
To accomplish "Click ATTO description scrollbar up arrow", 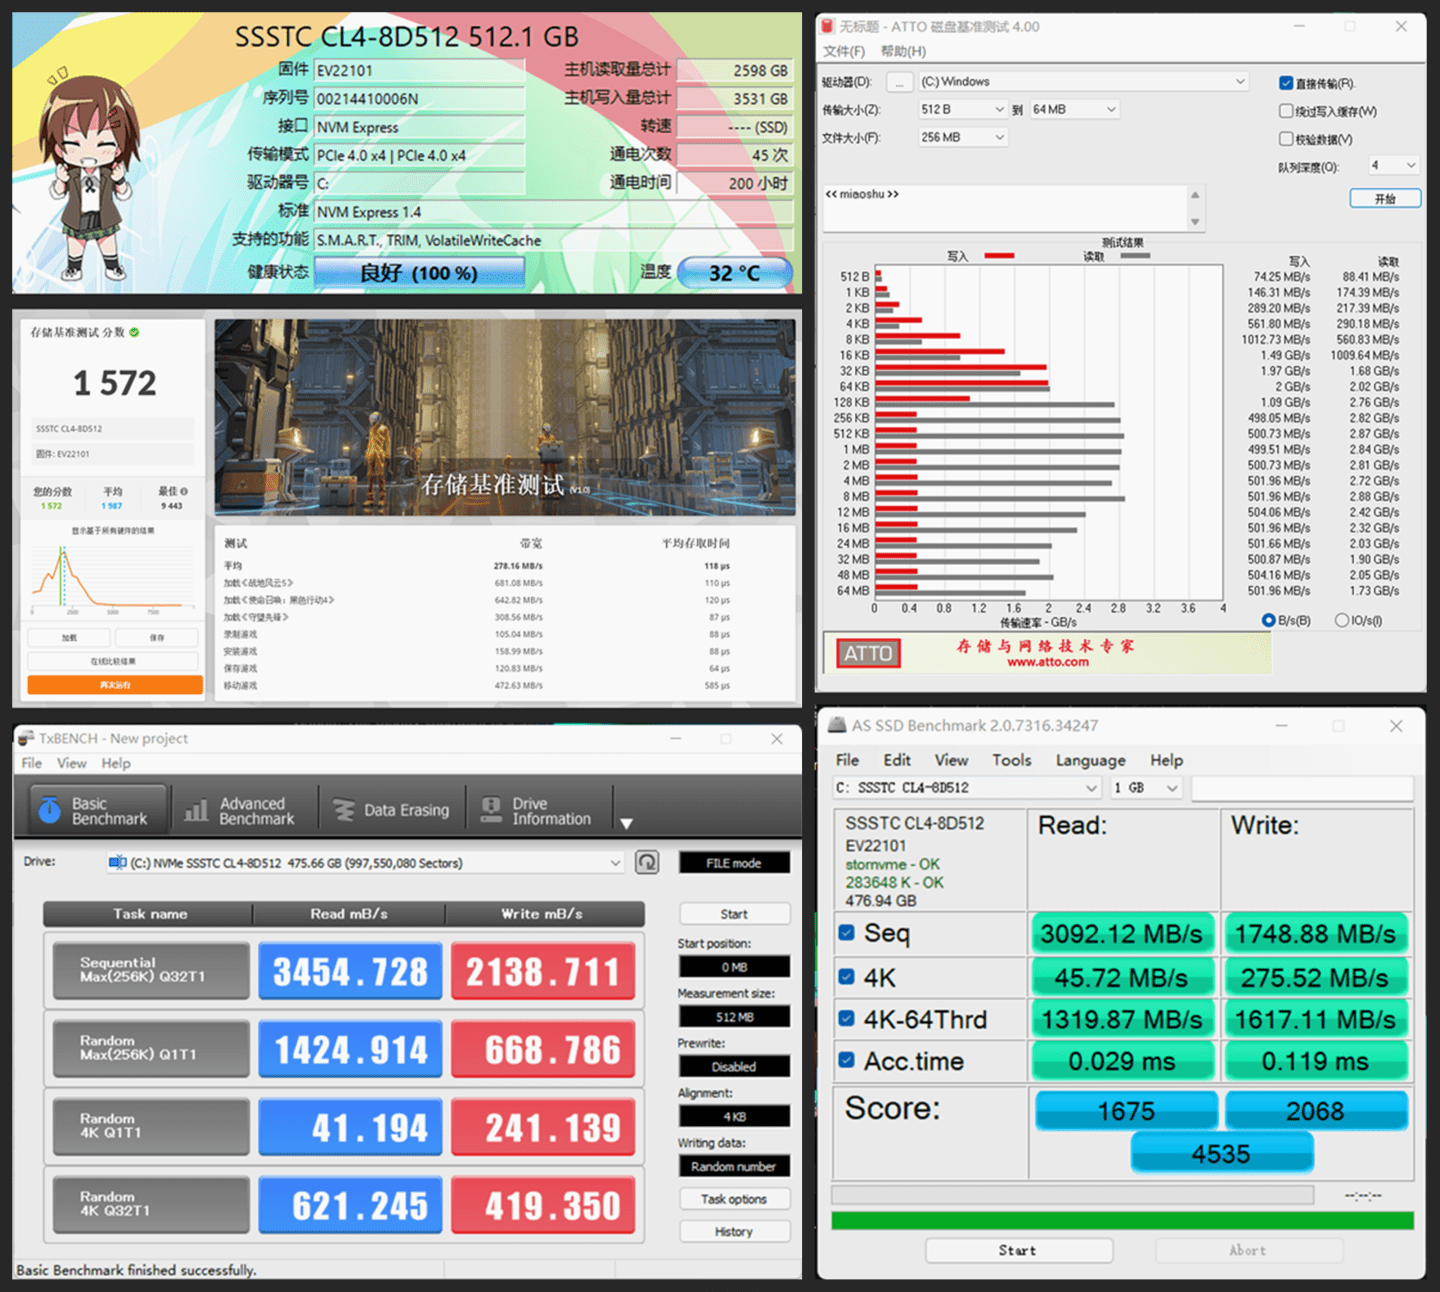I will click(x=1195, y=195).
